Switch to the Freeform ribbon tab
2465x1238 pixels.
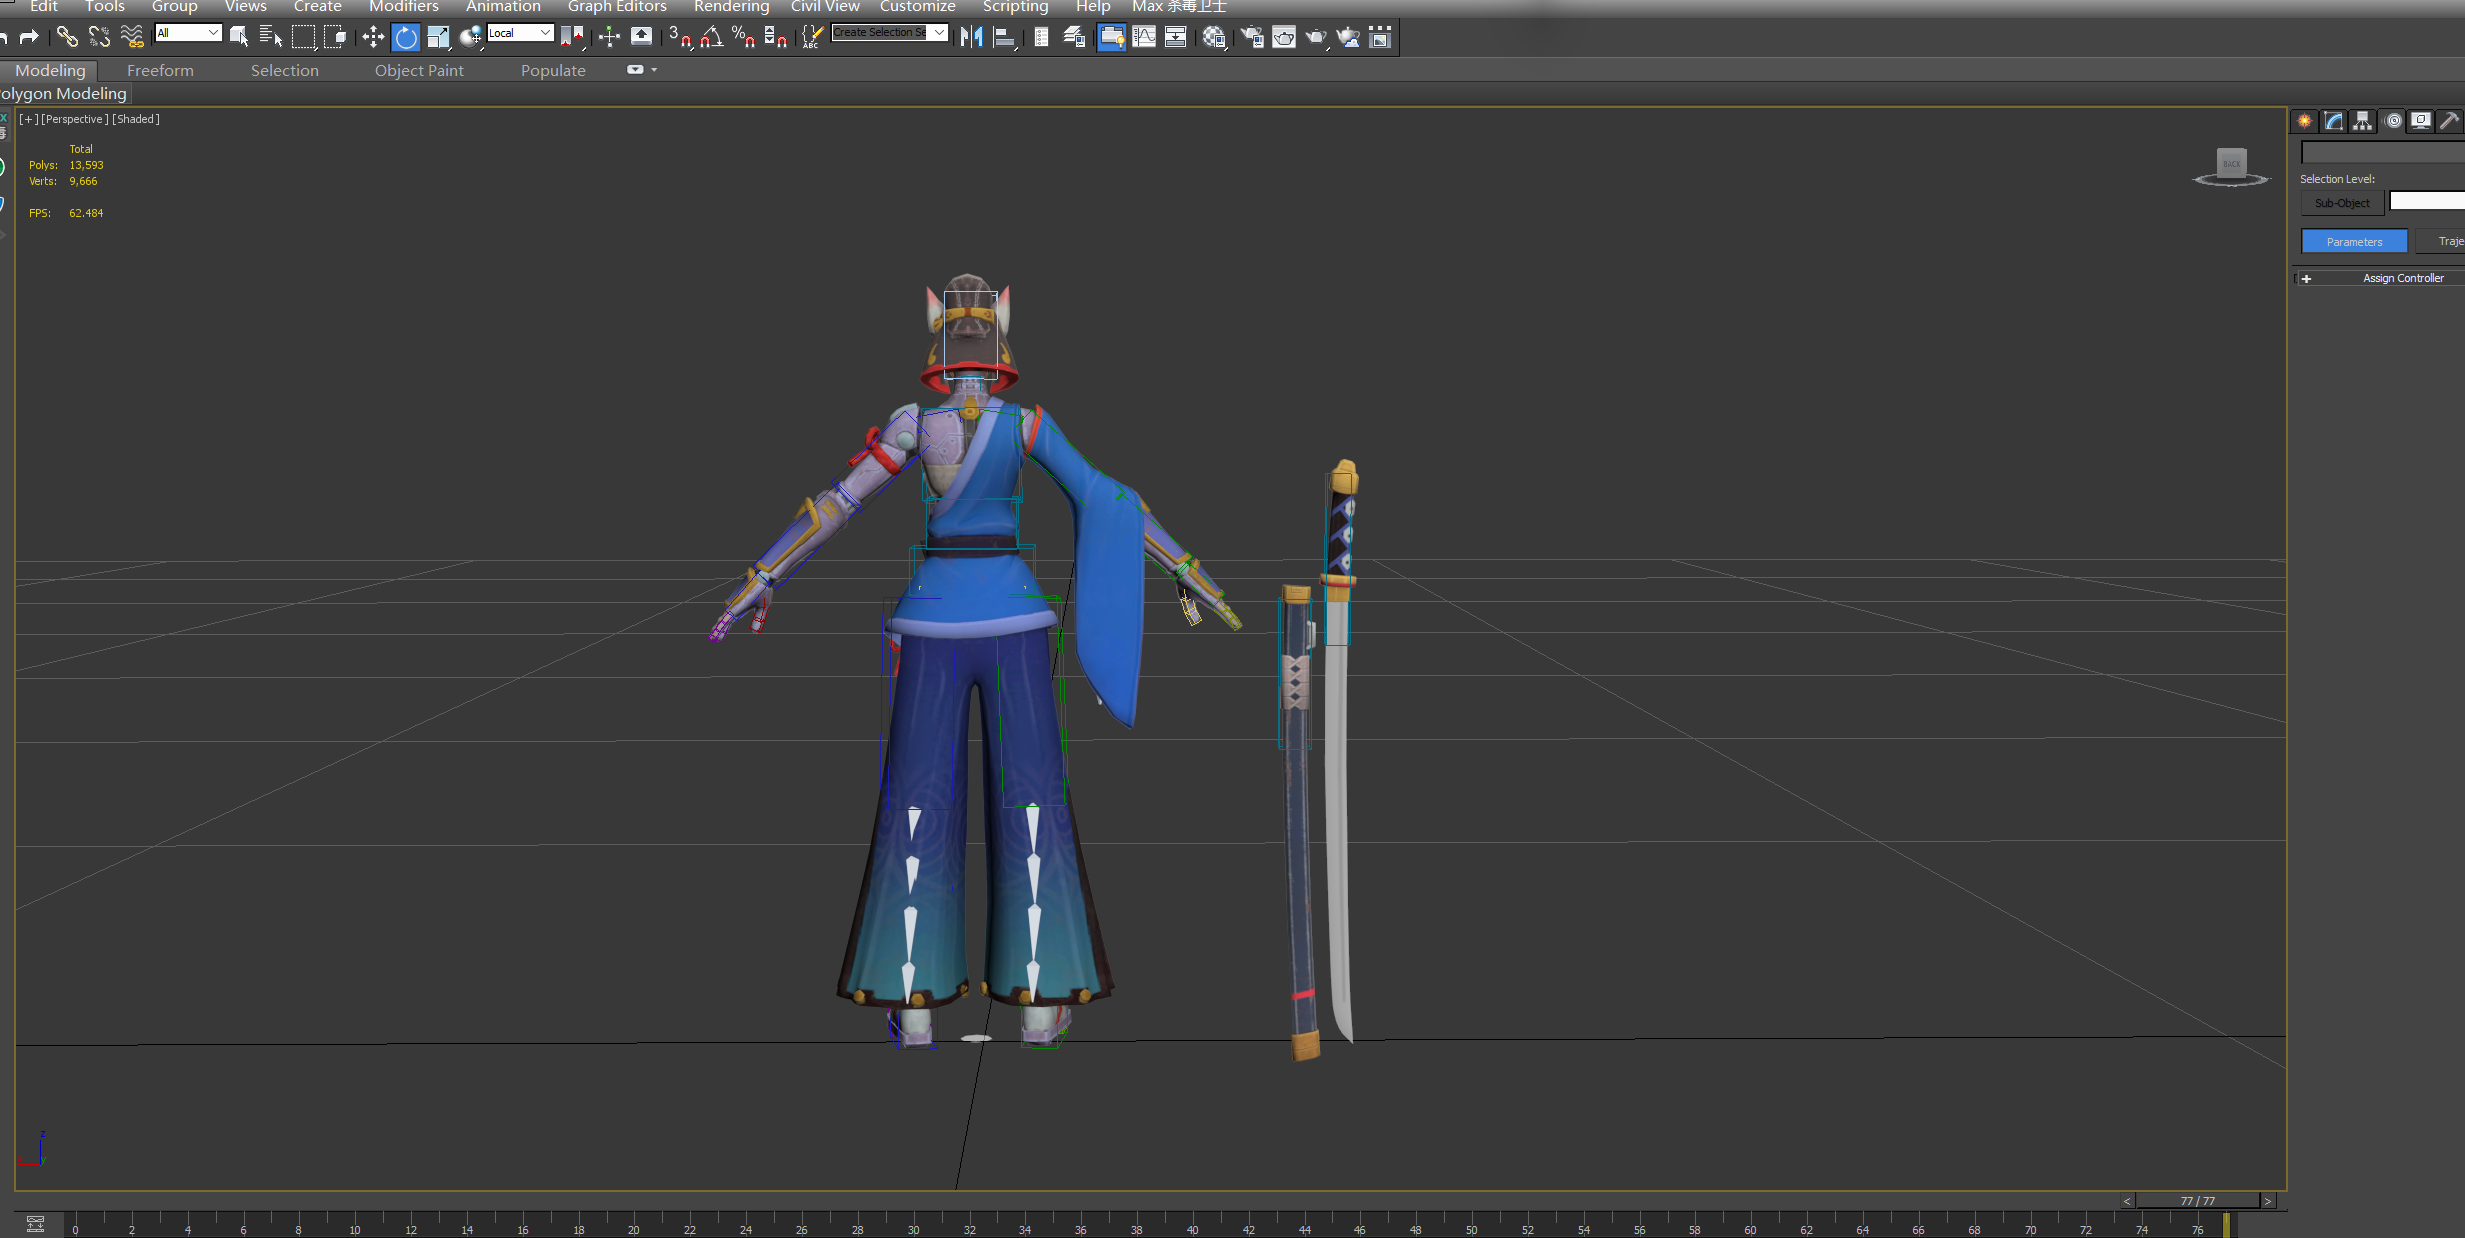(160, 71)
